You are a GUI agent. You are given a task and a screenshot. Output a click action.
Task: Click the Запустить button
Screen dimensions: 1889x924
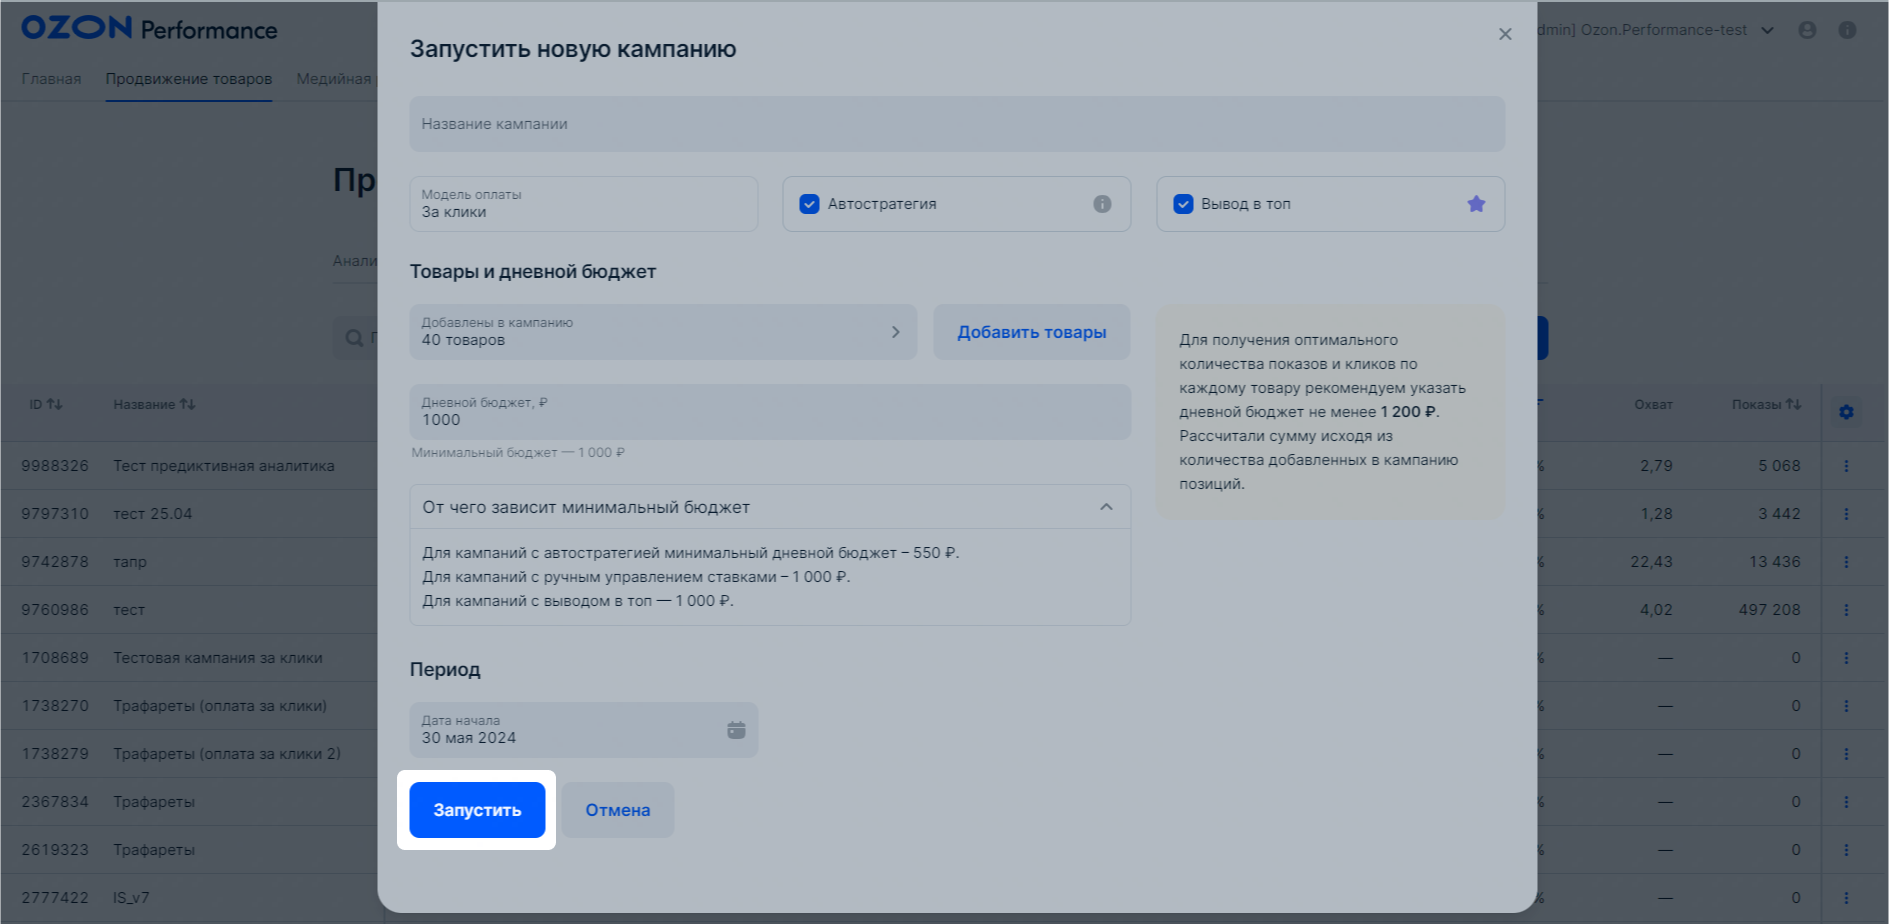(477, 810)
